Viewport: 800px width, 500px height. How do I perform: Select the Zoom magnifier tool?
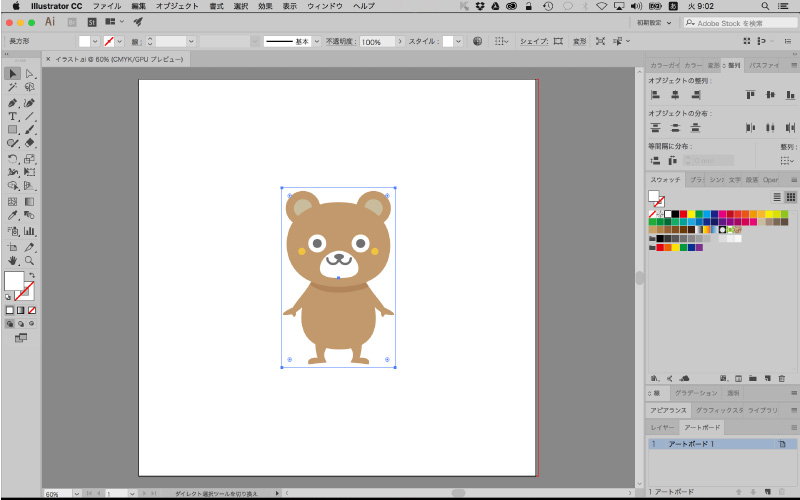pos(29,260)
